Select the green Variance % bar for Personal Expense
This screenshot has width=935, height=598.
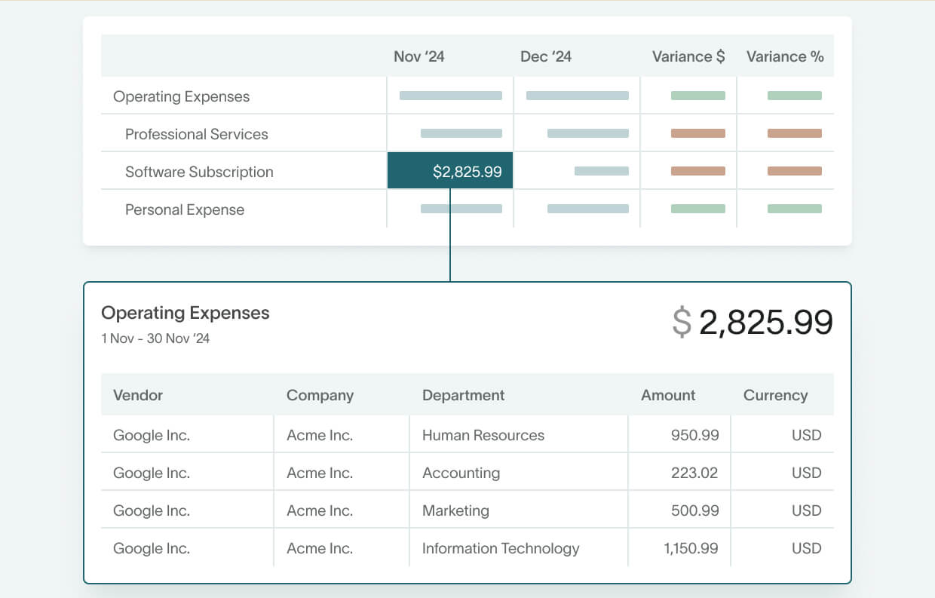tap(793, 208)
